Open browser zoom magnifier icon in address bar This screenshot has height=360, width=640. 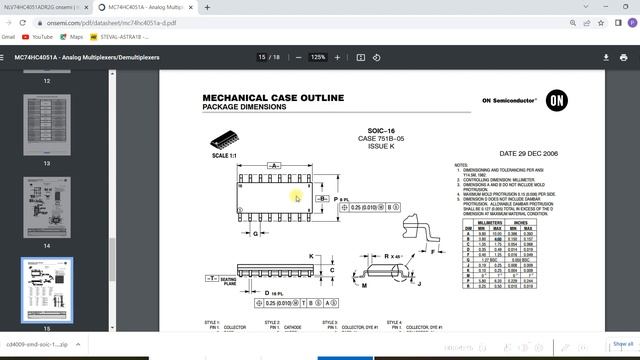click(573, 23)
